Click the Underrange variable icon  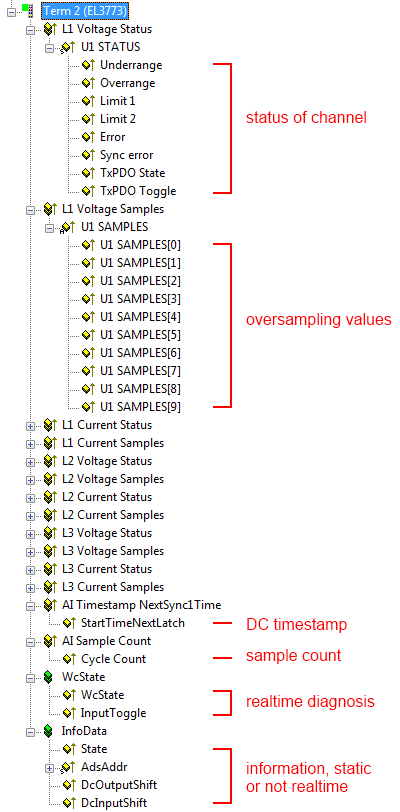coord(88,65)
